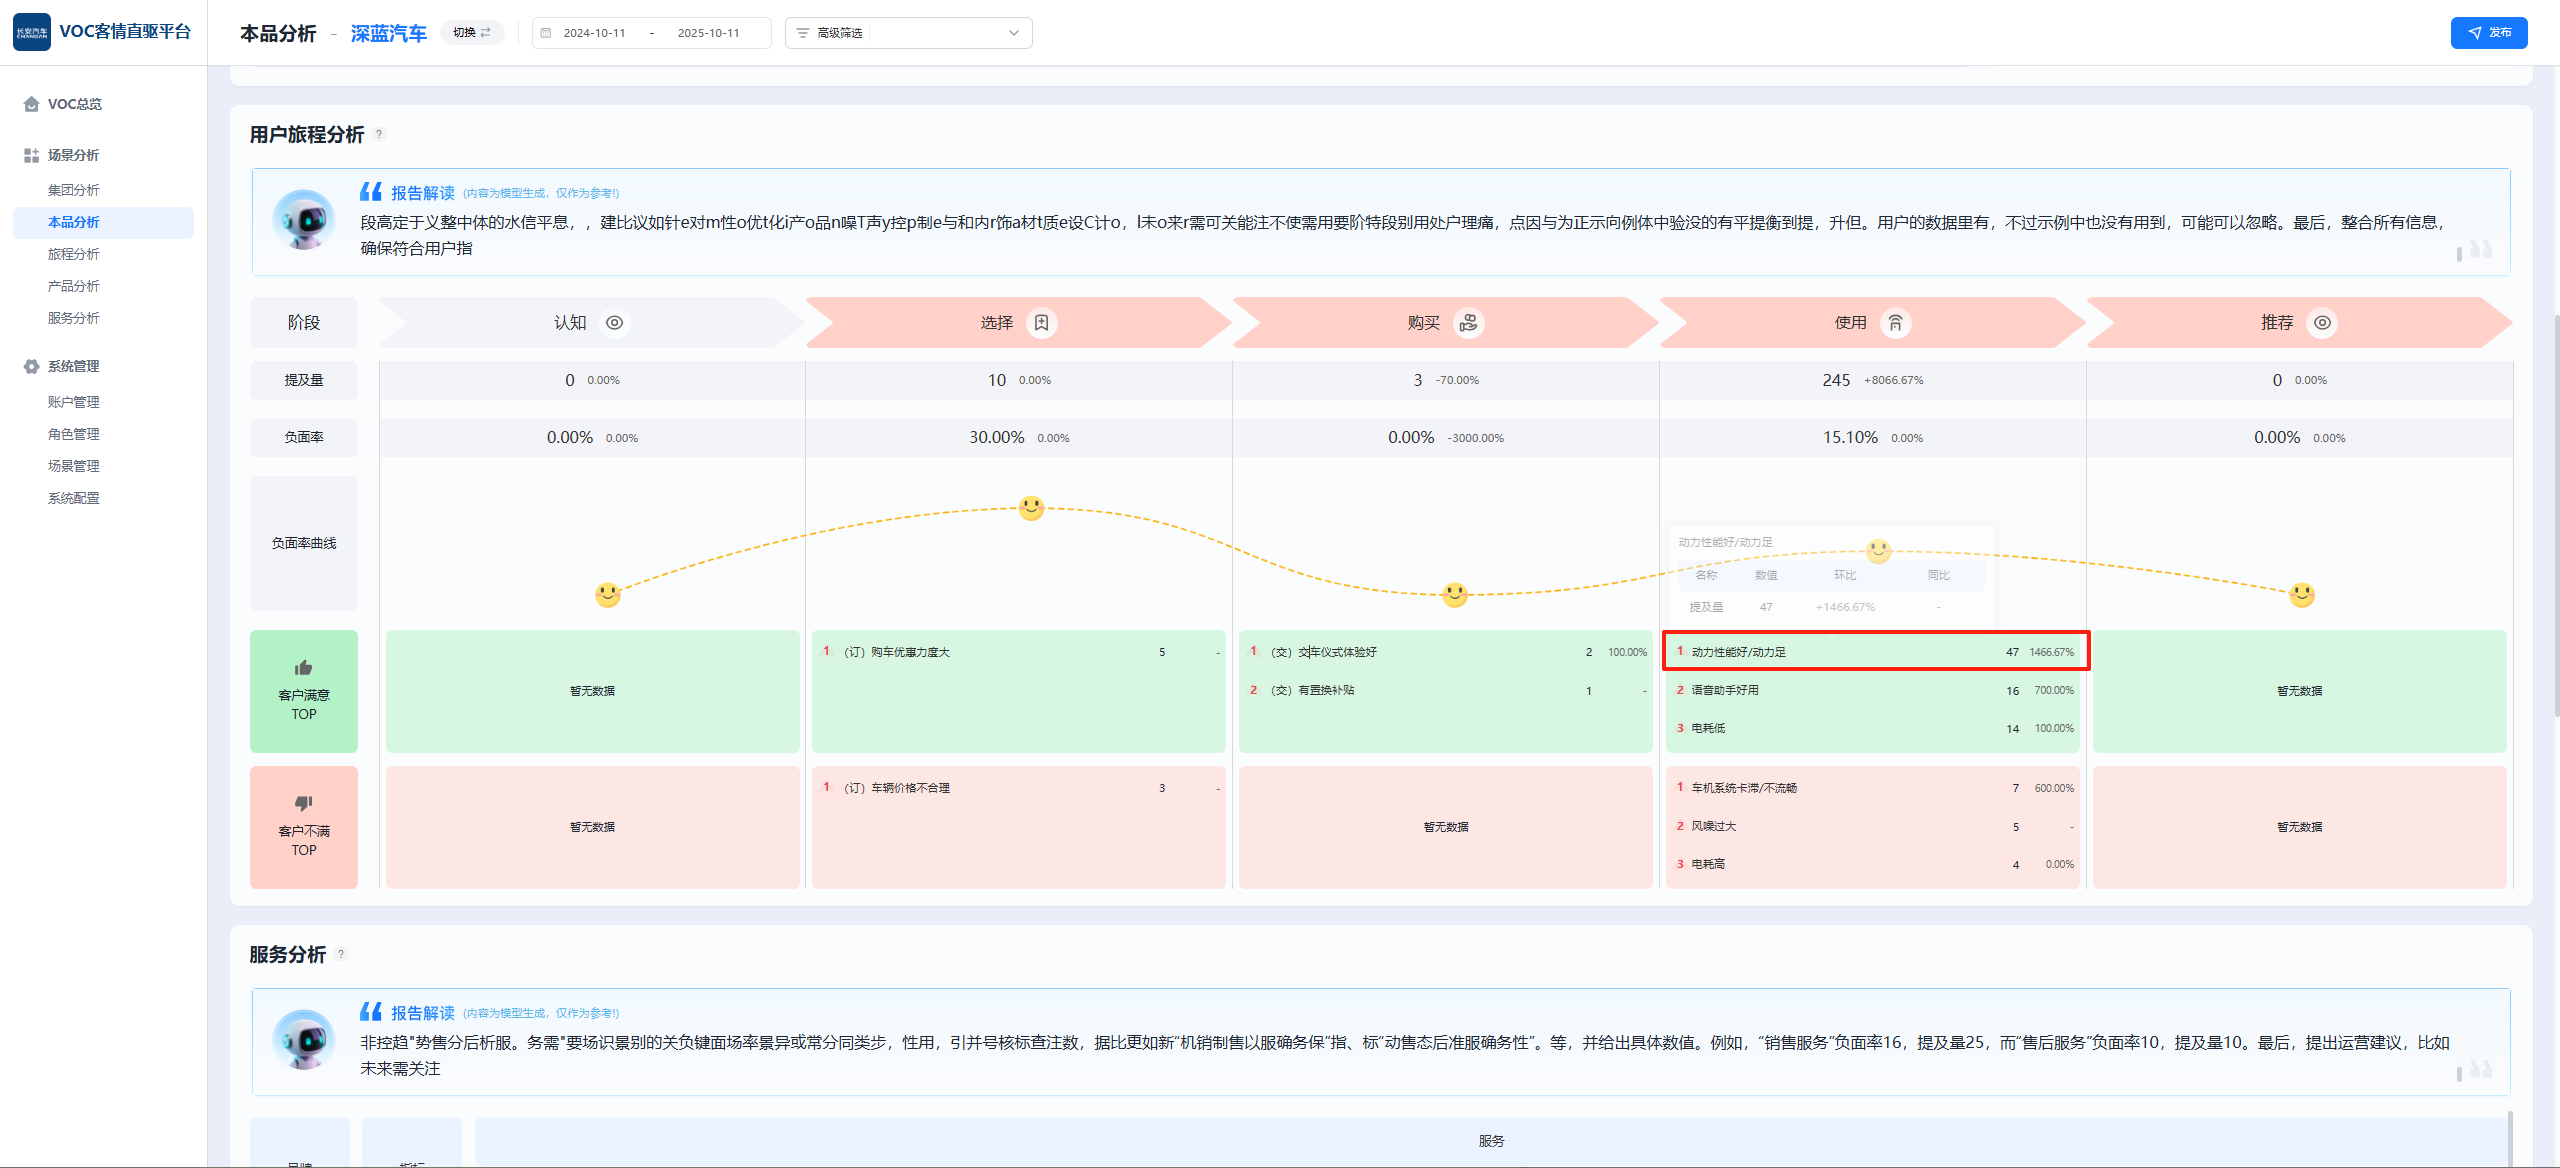Collapse the 场景分析 sidebar group
Screen dimensions: 2560x1168
[73, 155]
